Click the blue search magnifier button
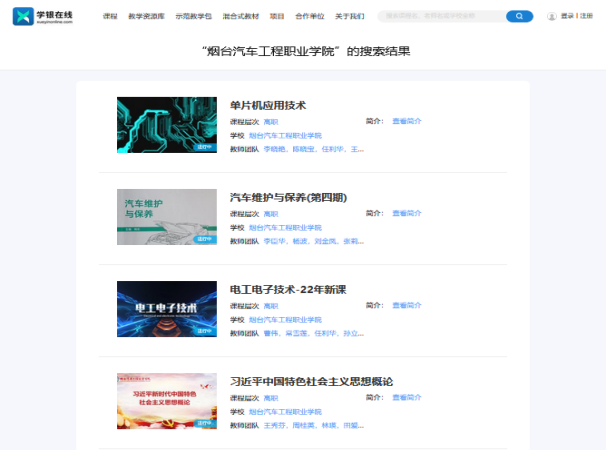606x450 pixels. 519,16
